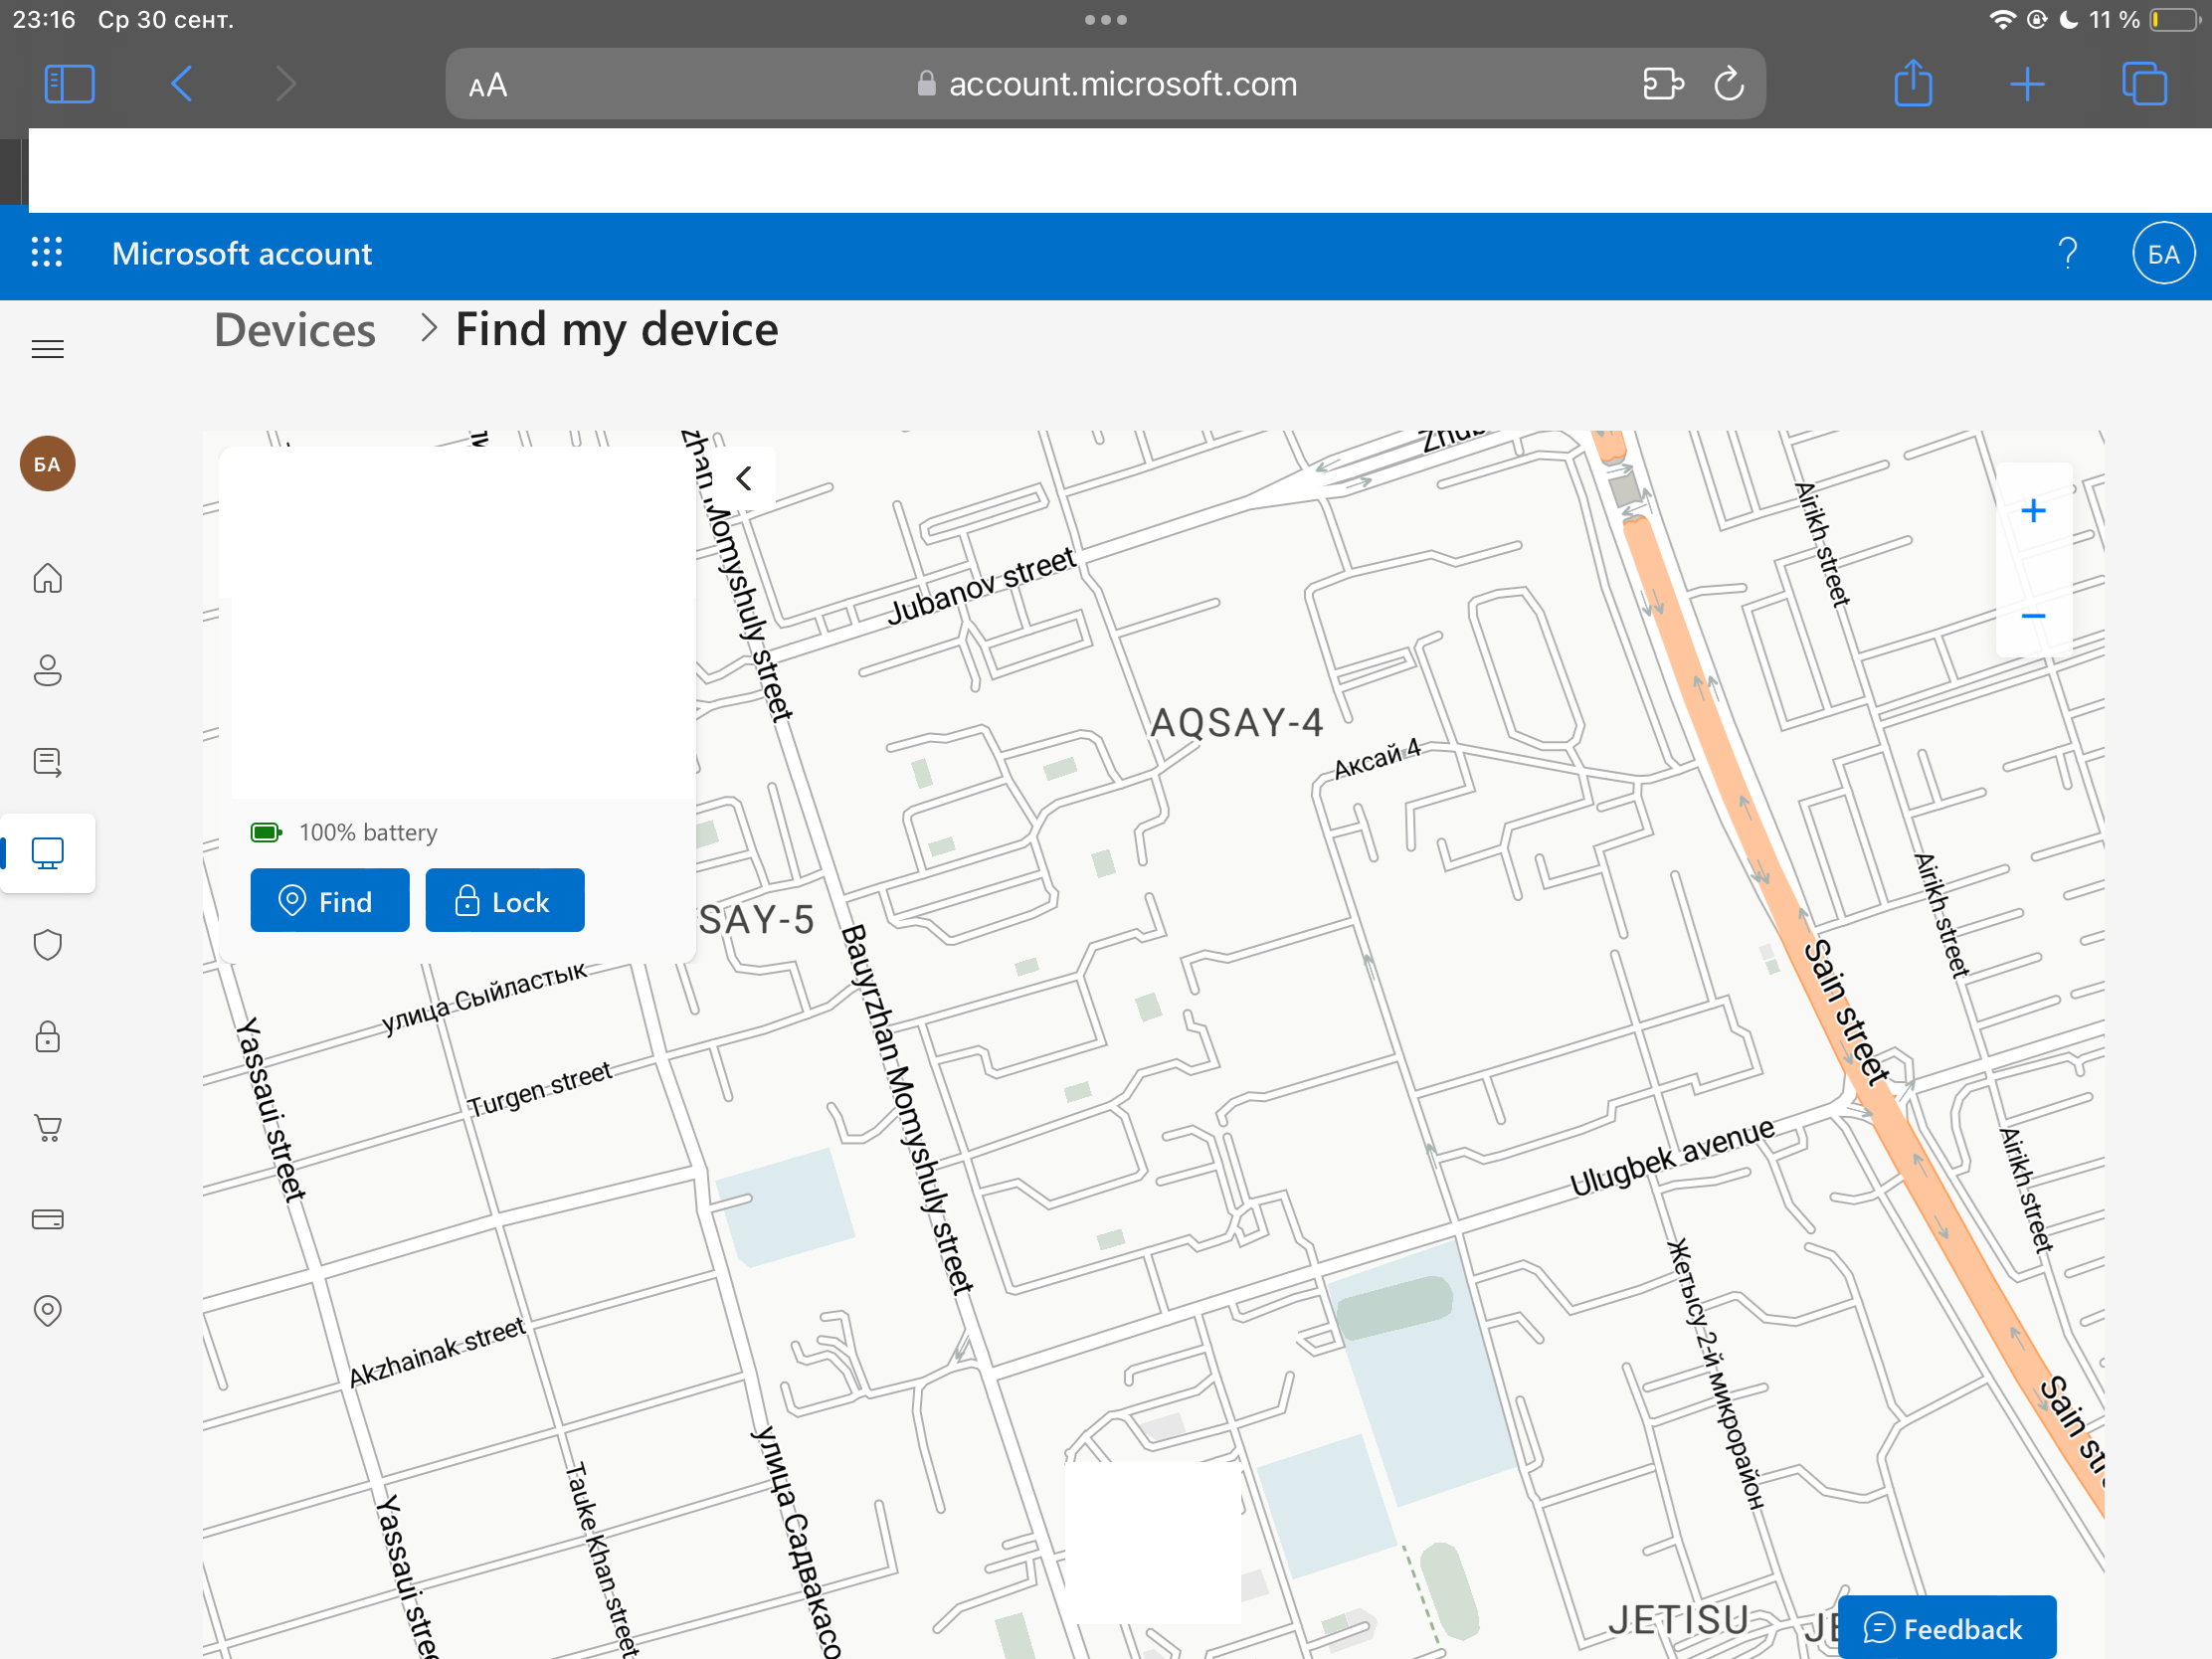
Task: Collapse the device info panel
Action: pos(743,479)
